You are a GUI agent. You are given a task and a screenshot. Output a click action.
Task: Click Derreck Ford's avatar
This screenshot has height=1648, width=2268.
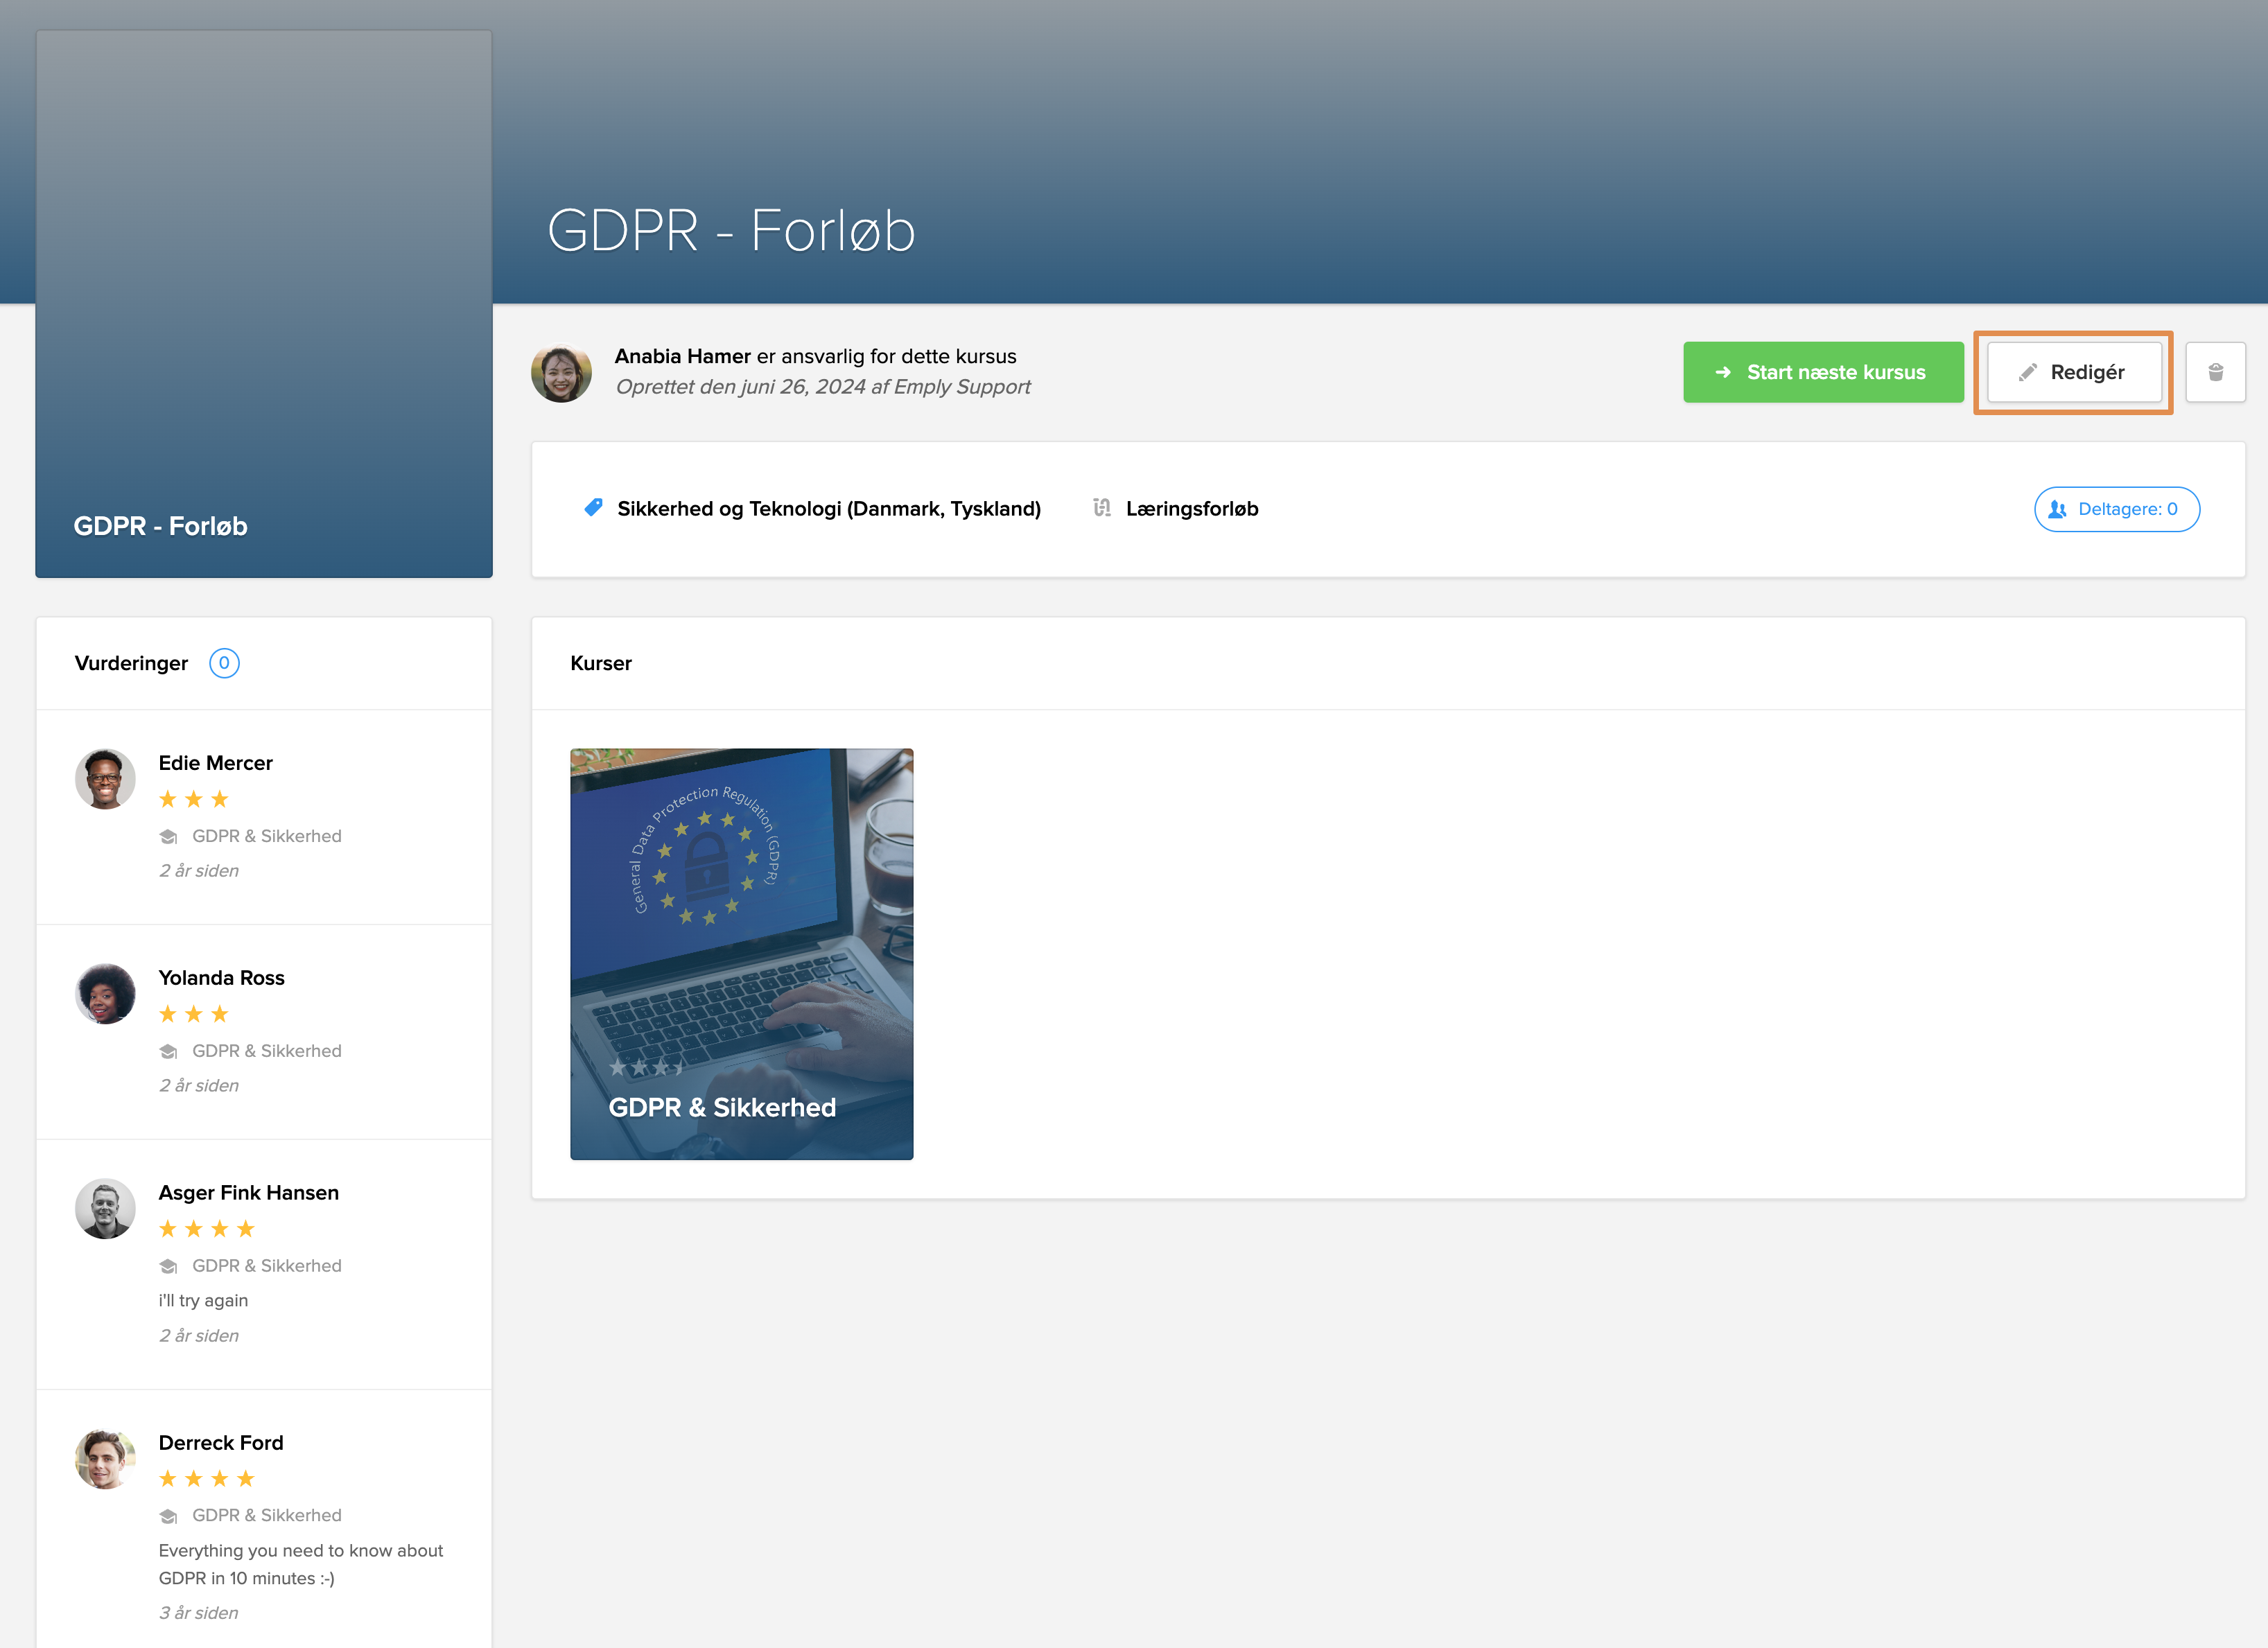[x=105, y=1458]
